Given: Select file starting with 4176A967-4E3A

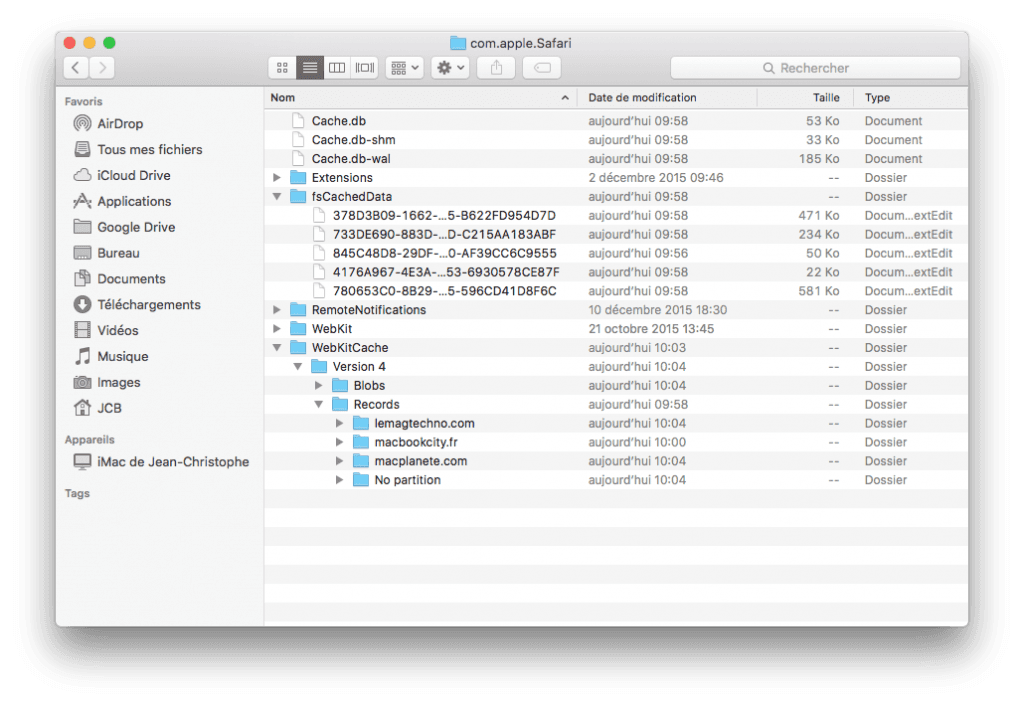Looking at the screenshot, I should click(616, 272).
